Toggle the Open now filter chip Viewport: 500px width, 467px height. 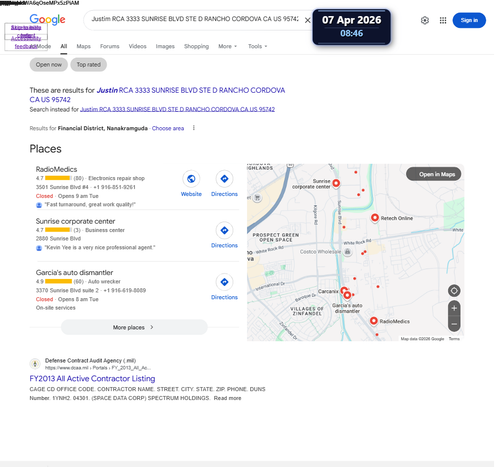coord(49,65)
